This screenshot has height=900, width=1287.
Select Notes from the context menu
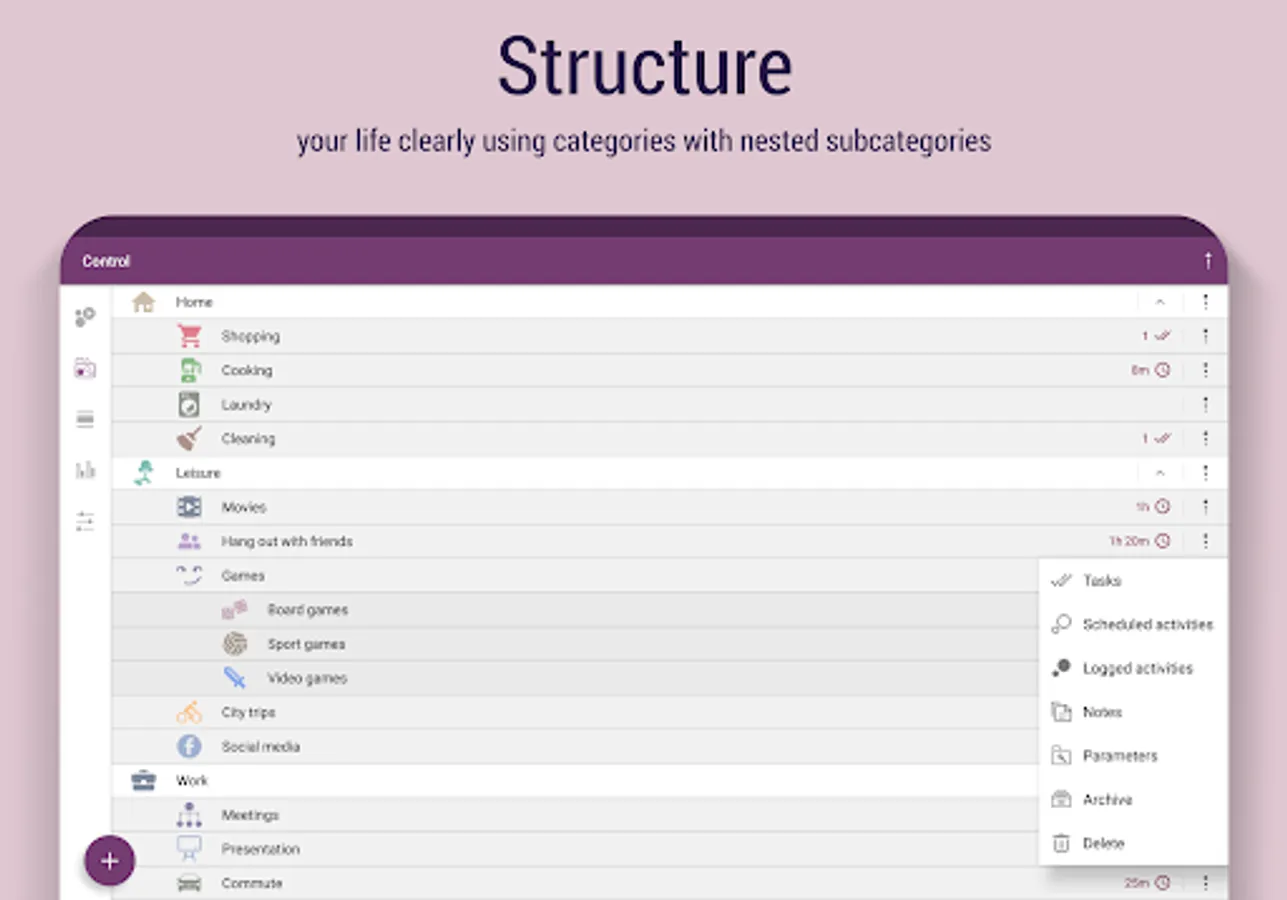tap(1133, 712)
